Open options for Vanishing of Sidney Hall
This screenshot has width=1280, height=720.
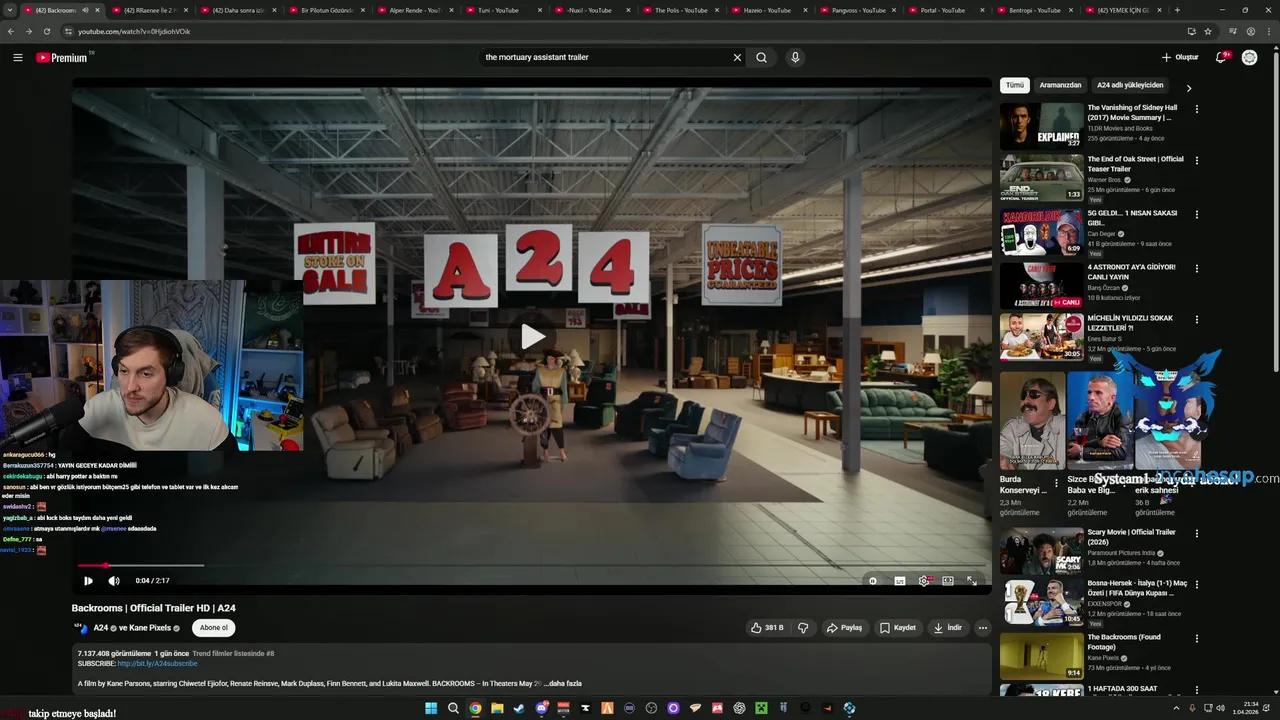click(x=1196, y=109)
